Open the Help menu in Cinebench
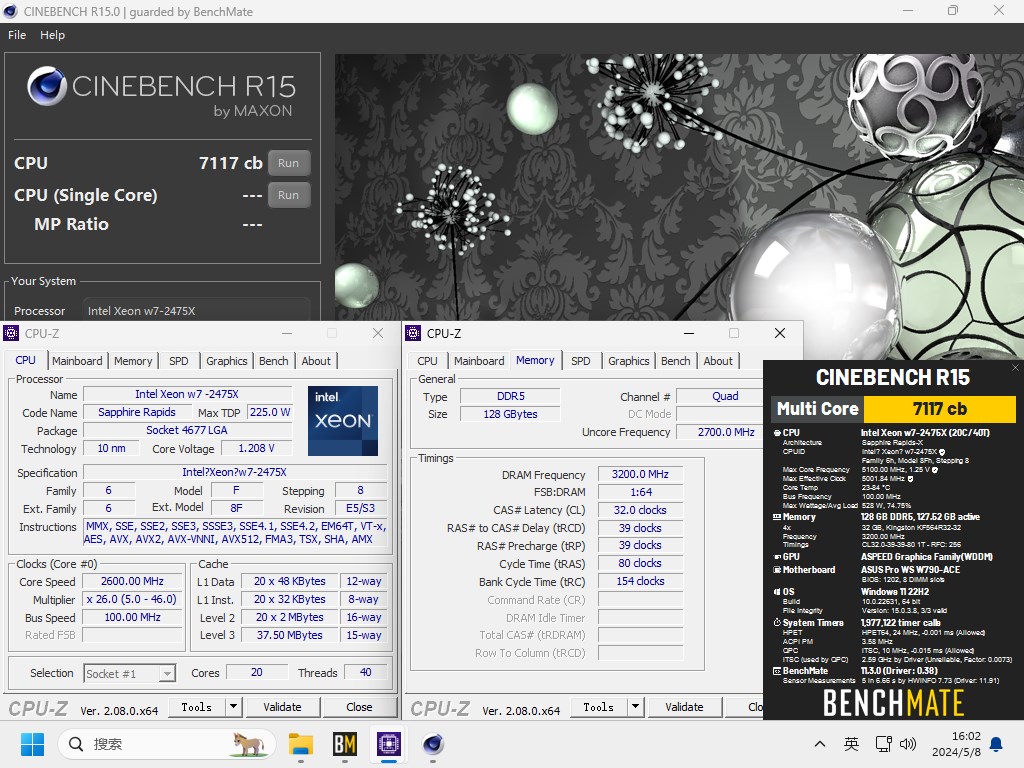Image resolution: width=1024 pixels, height=768 pixels. pos(52,35)
